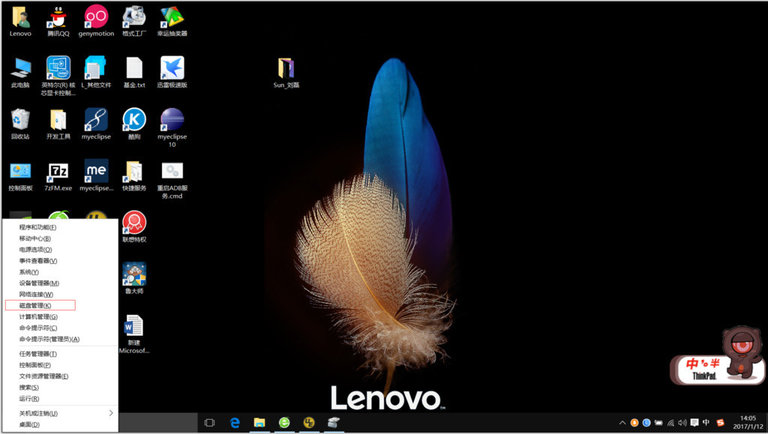Open the Sun_ folder on desktop
The width and height of the screenshot is (768, 434).
tap(286, 73)
